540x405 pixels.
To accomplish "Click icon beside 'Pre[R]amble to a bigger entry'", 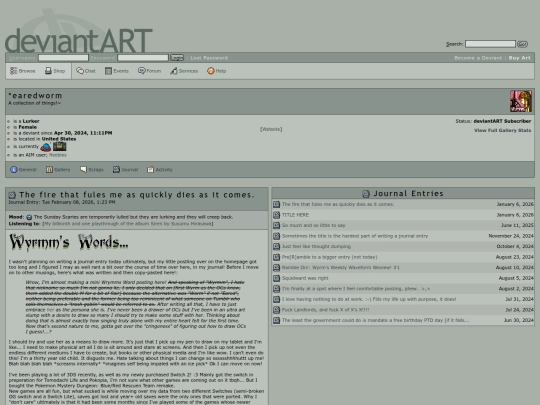I will (x=277, y=257).
